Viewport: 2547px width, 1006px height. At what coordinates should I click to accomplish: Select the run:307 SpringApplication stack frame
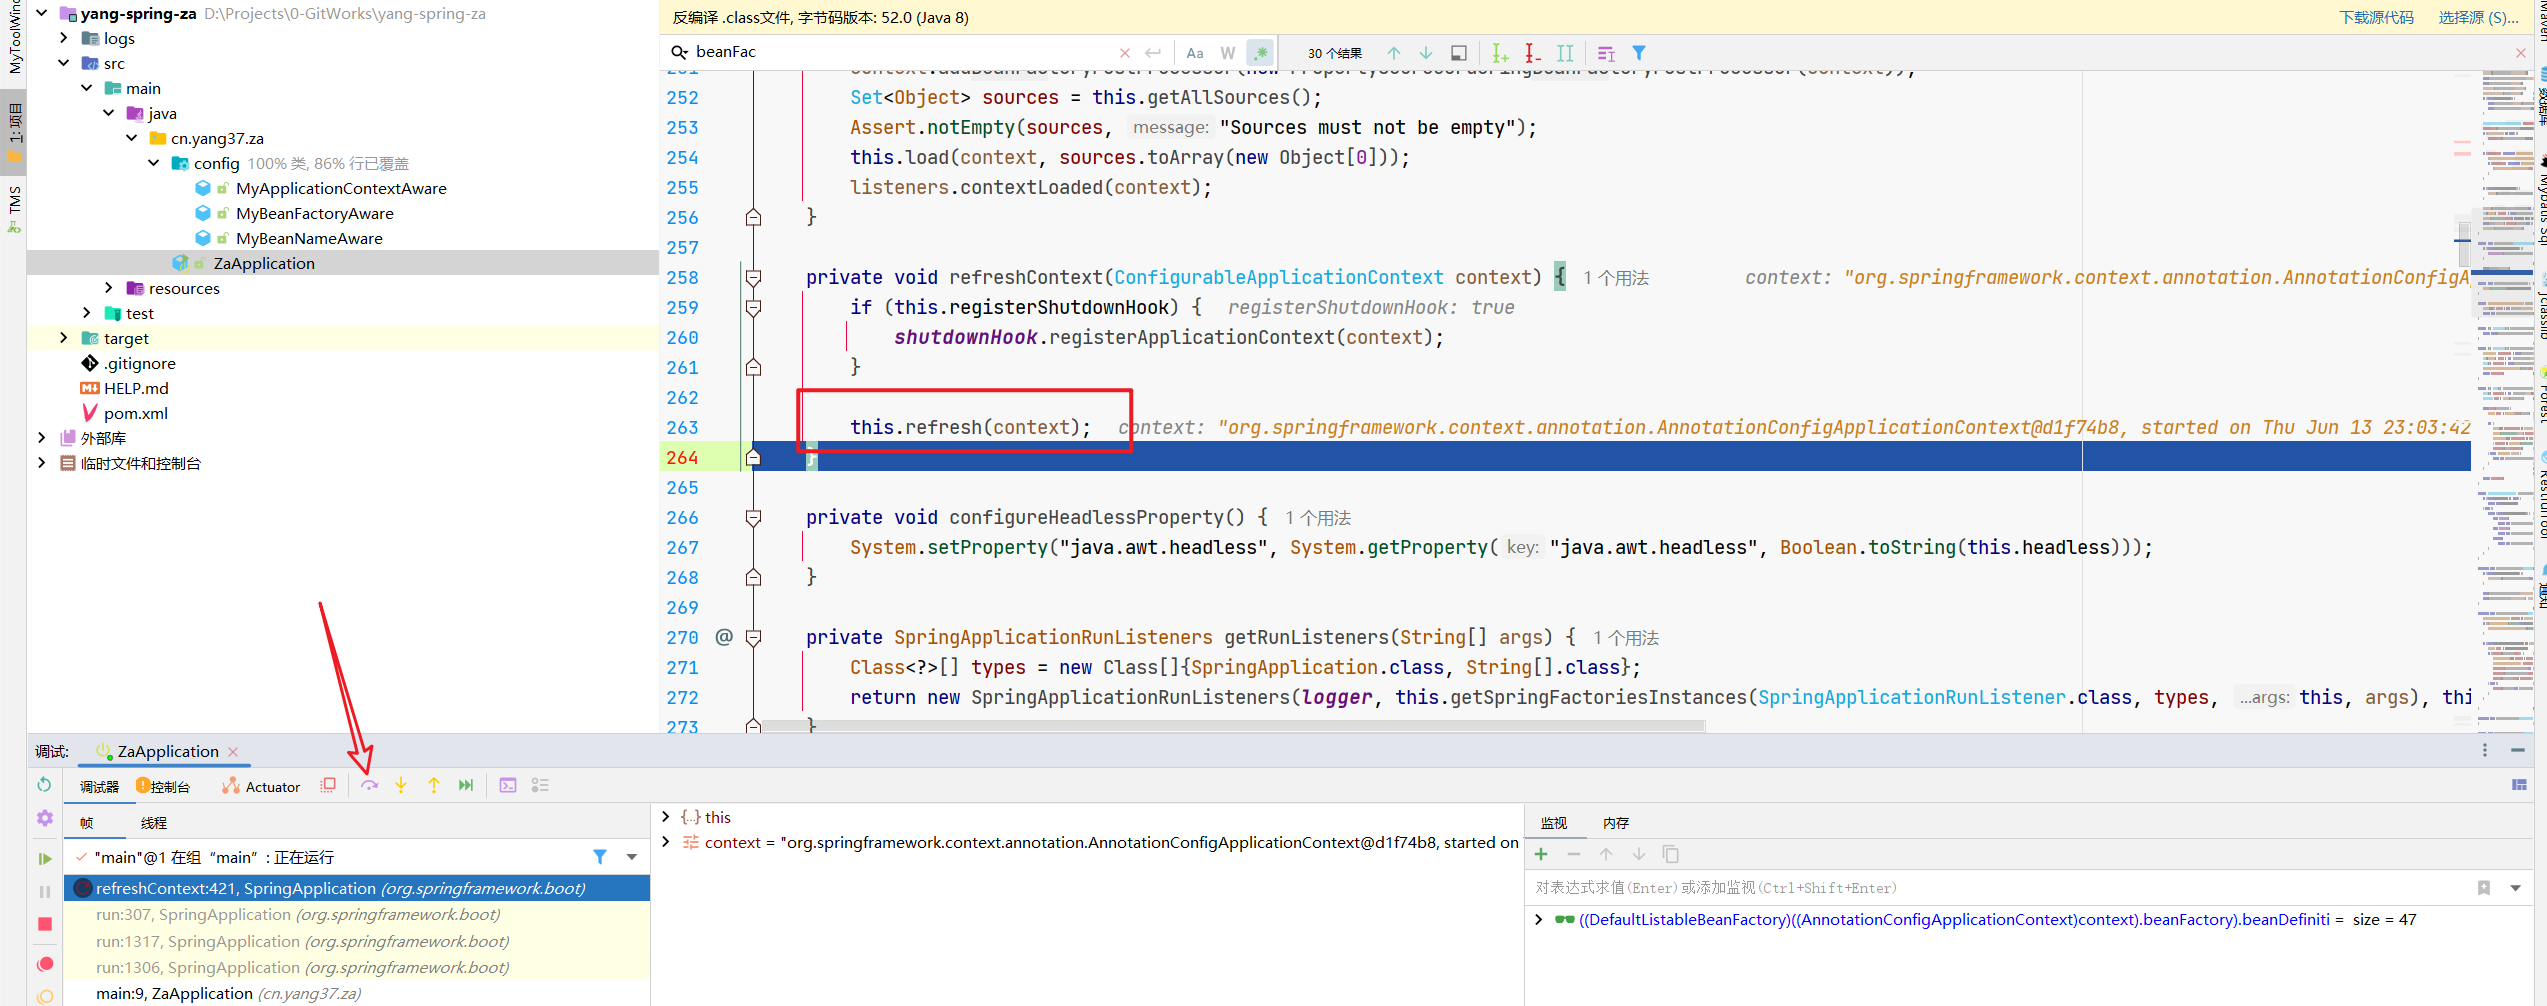click(x=357, y=915)
